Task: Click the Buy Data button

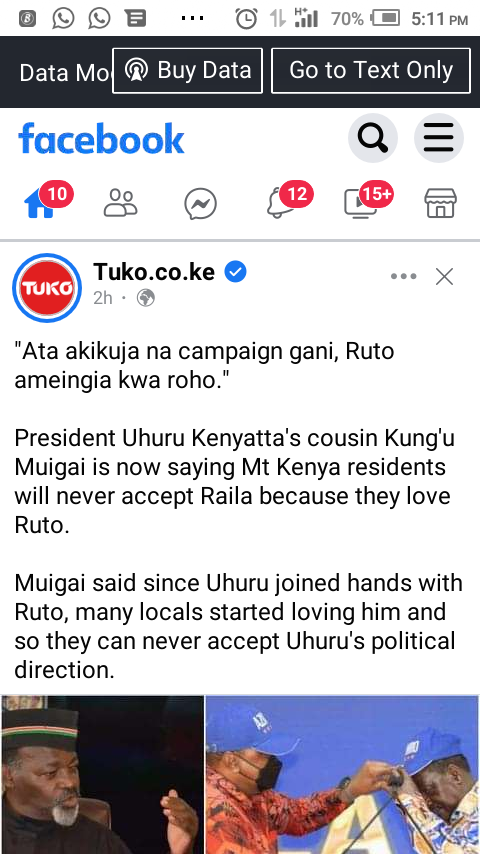Action: tap(187, 71)
